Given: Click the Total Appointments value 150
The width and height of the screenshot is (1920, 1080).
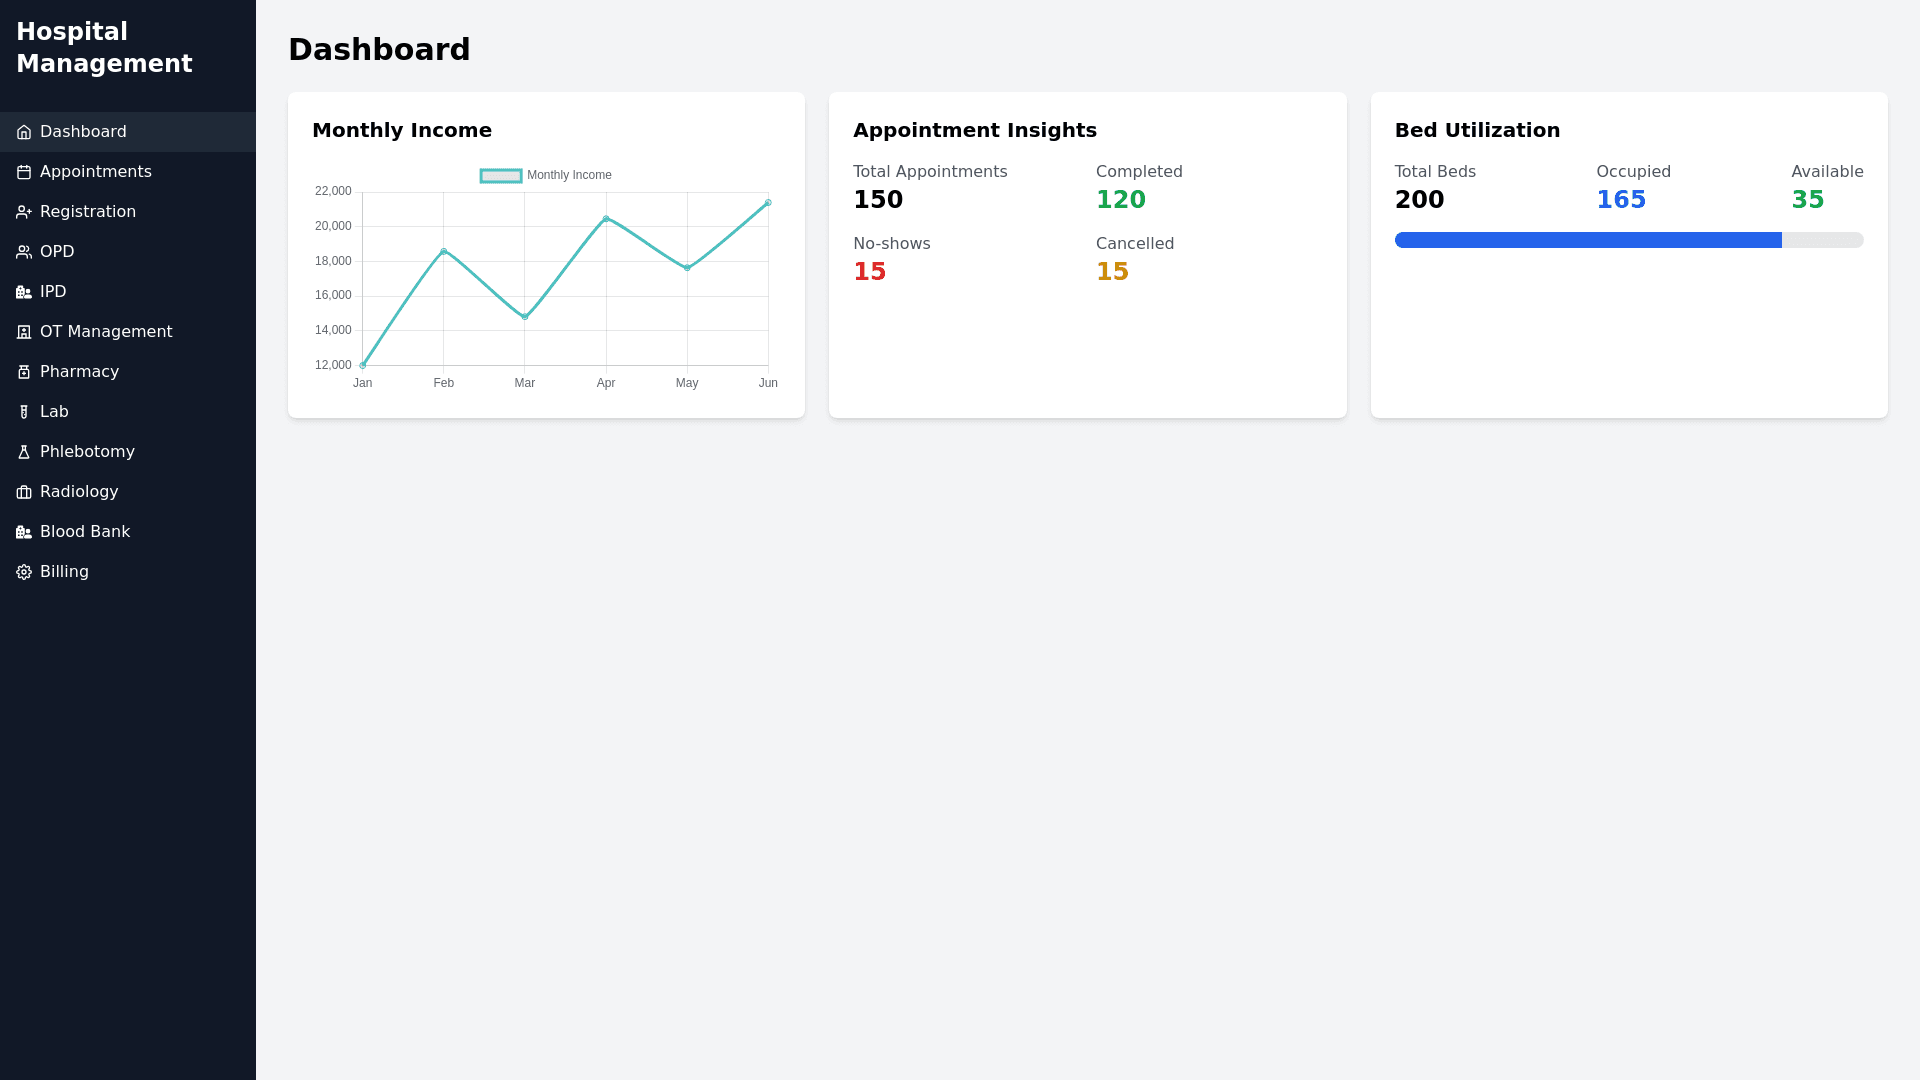Looking at the screenshot, I should point(878,200).
